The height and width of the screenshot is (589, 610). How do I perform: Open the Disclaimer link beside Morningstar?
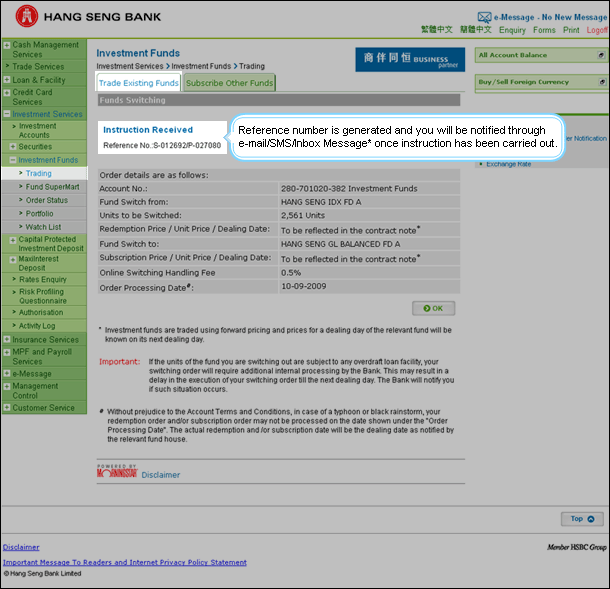pyautogui.click(x=161, y=475)
